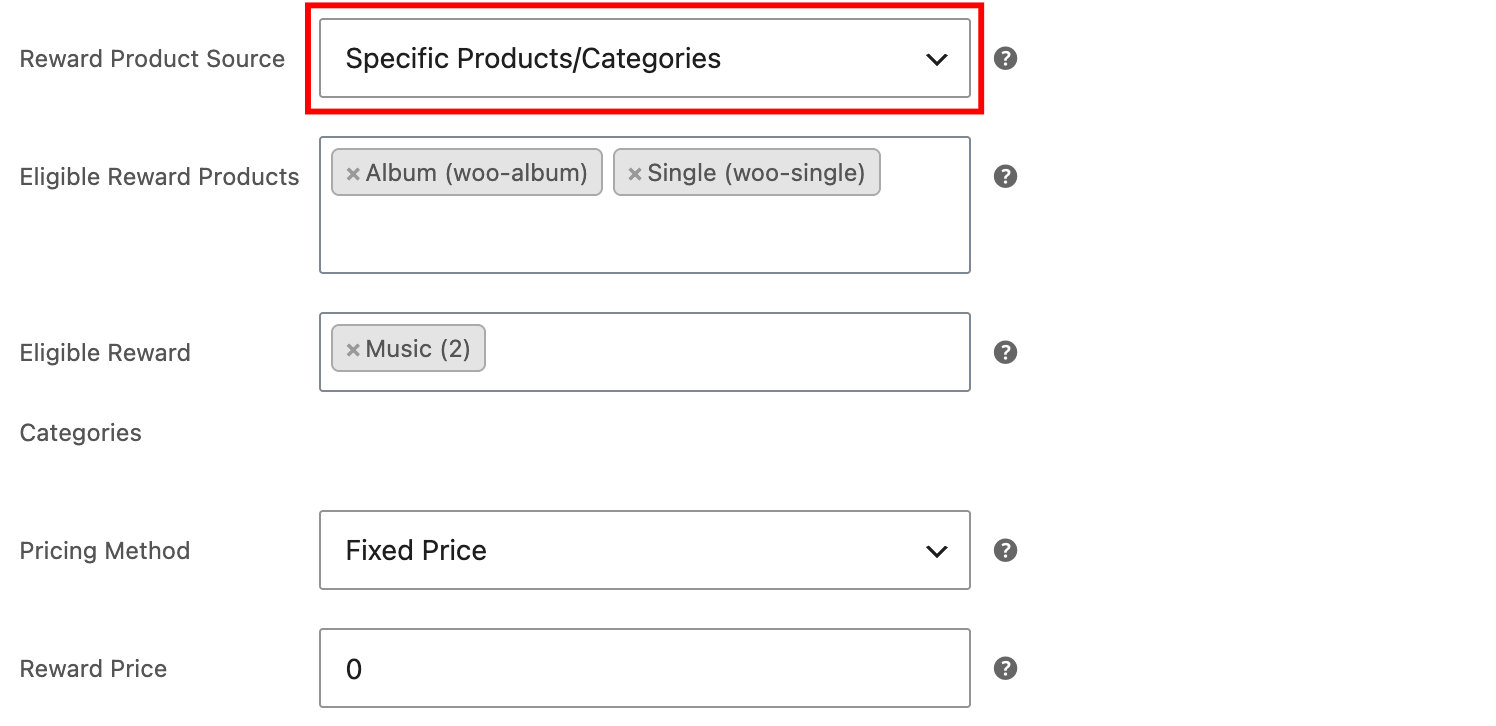Open the Reward Product Source dropdown

[x=645, y=58]
